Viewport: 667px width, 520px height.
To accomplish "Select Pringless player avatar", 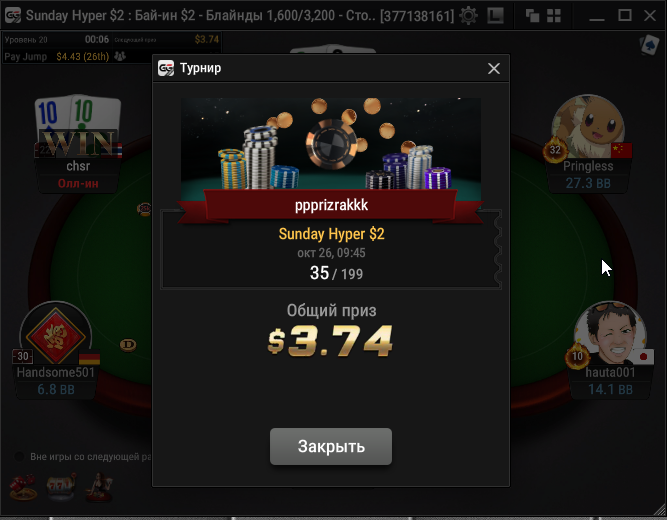I will pos(588,126).
